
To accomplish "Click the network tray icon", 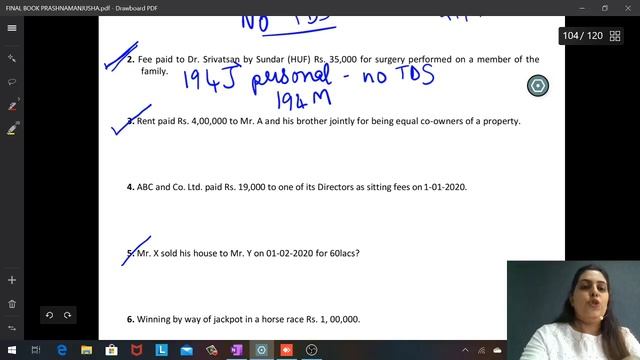I will (x=482, y=350).
